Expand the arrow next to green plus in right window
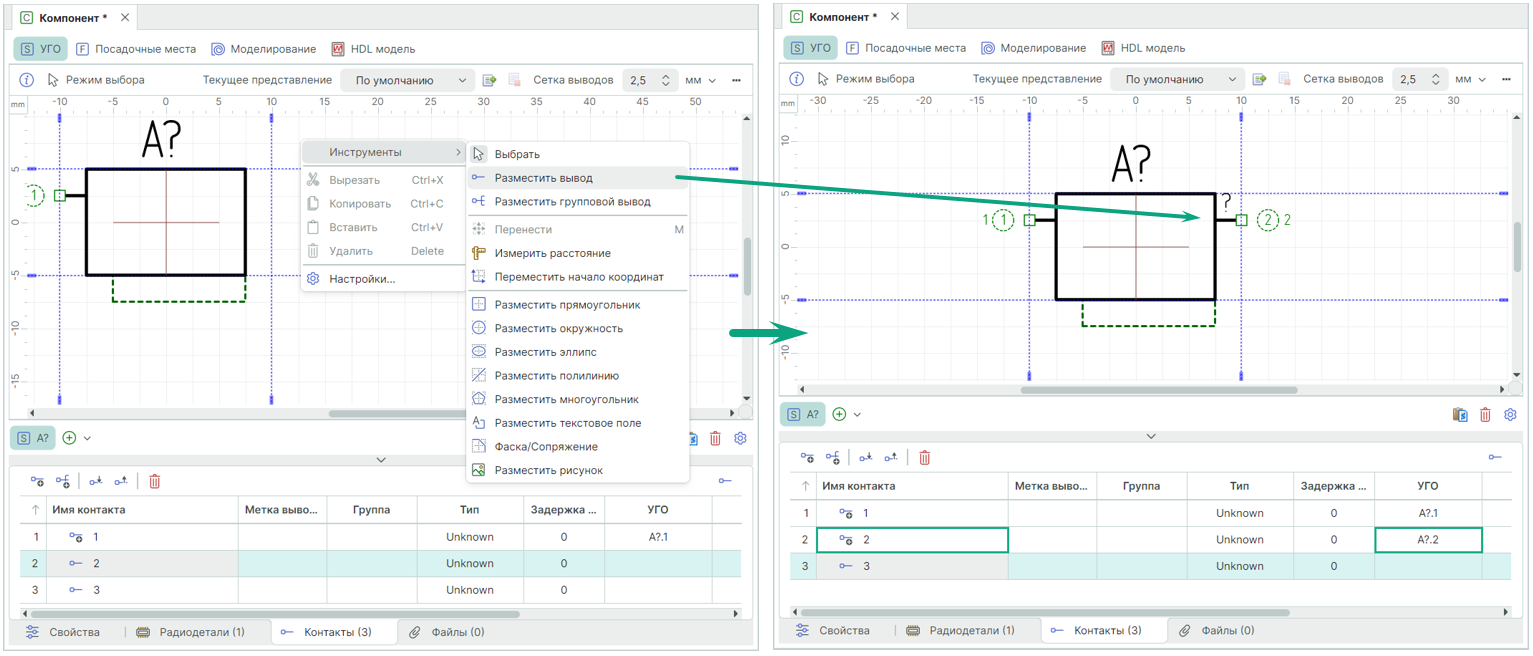The image size is (1533, 656). click(857, 414)
